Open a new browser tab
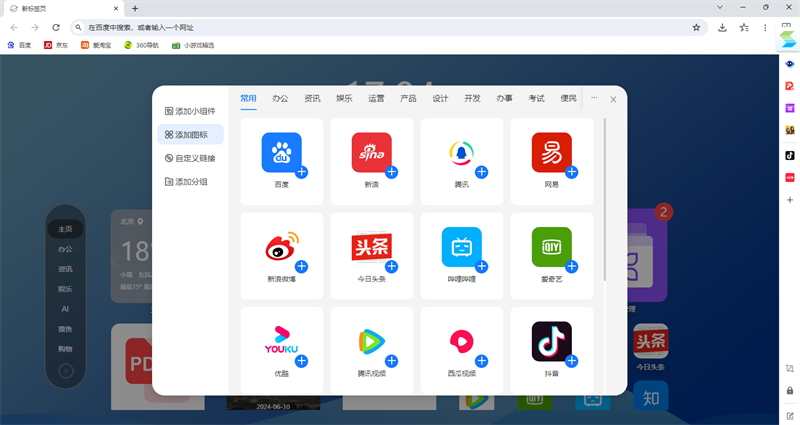Image resolution: width=800 pixels, height=425 pixels. [x=135, y=8]
